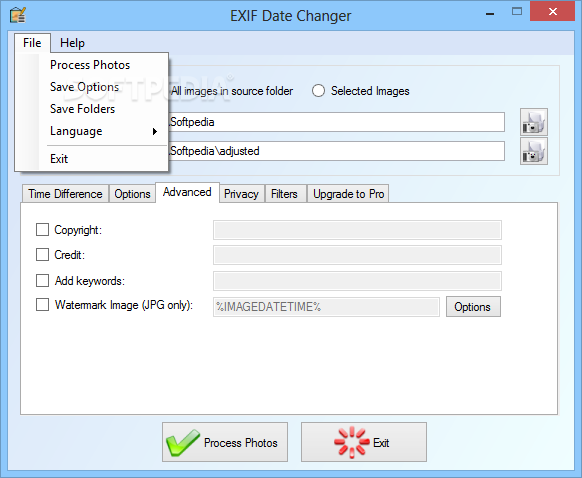The width and height of the screenshot is (582, 478).
Task: Open watermark Options button
Action: [x=473, y=307]
